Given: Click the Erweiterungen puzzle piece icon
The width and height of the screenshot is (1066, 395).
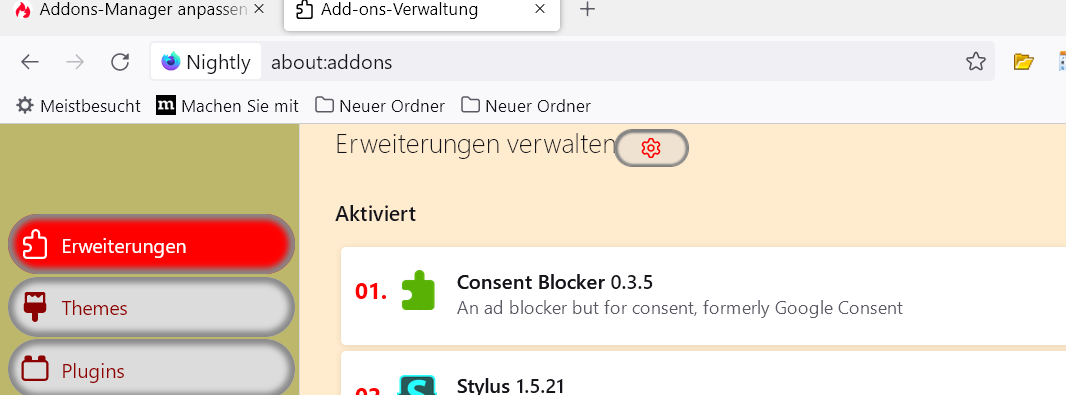Looking at the screenshot, I should pyautogui.click(x=35, y=245).
